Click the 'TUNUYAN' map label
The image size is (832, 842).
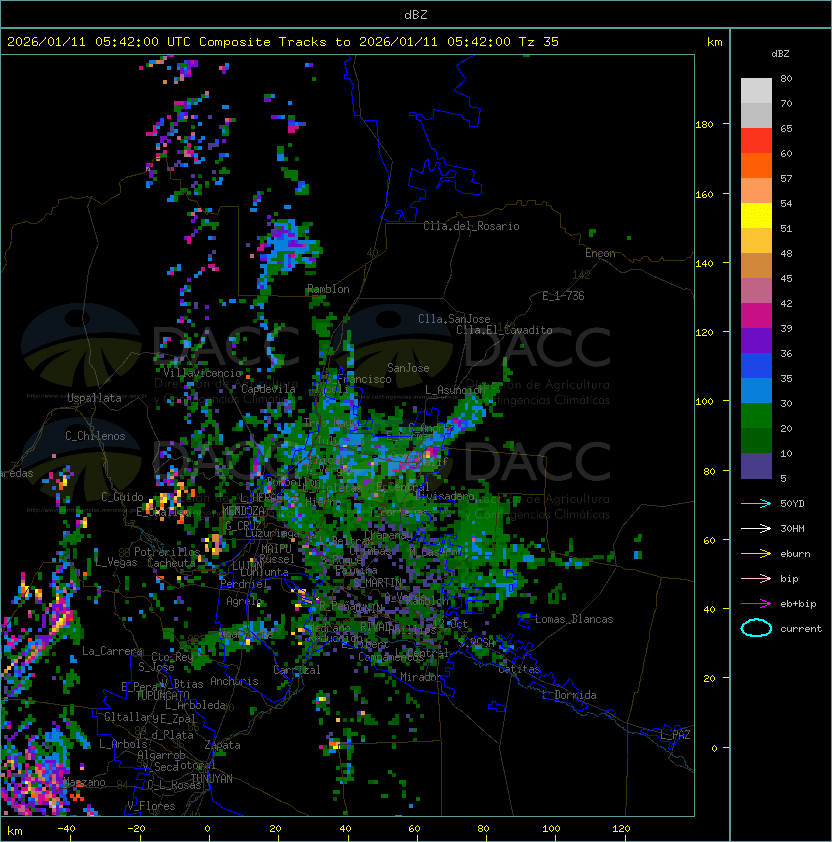click(x=212, y=778)
